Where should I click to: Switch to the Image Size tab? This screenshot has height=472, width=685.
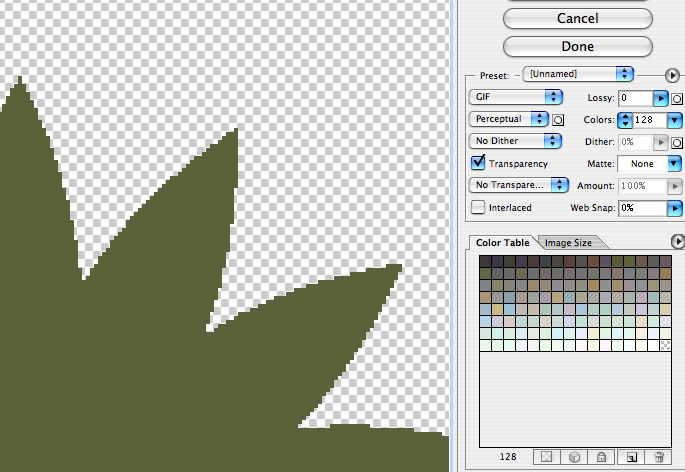click(x=573, y=242)
